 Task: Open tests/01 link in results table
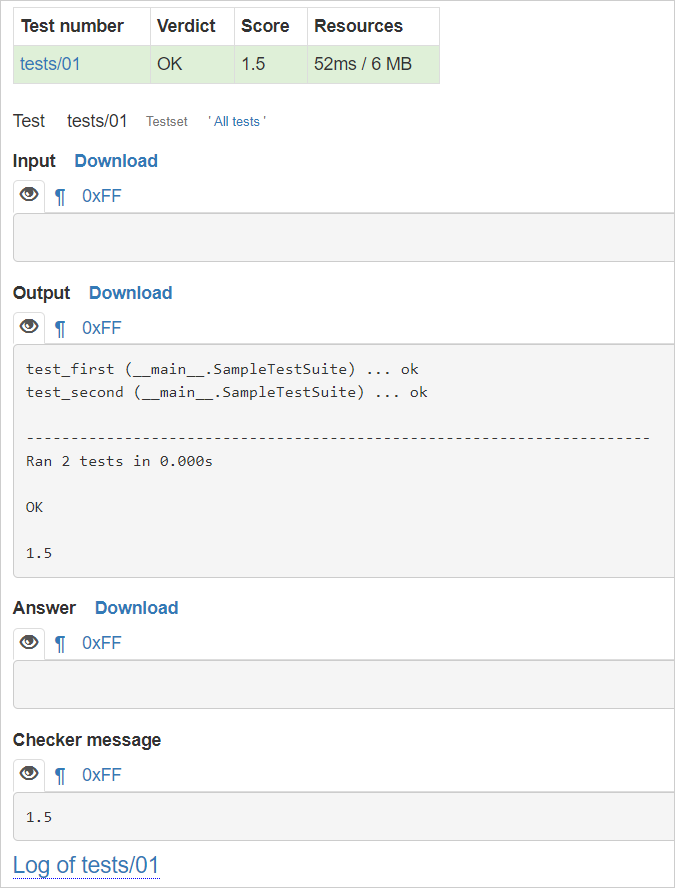[50, 64]
